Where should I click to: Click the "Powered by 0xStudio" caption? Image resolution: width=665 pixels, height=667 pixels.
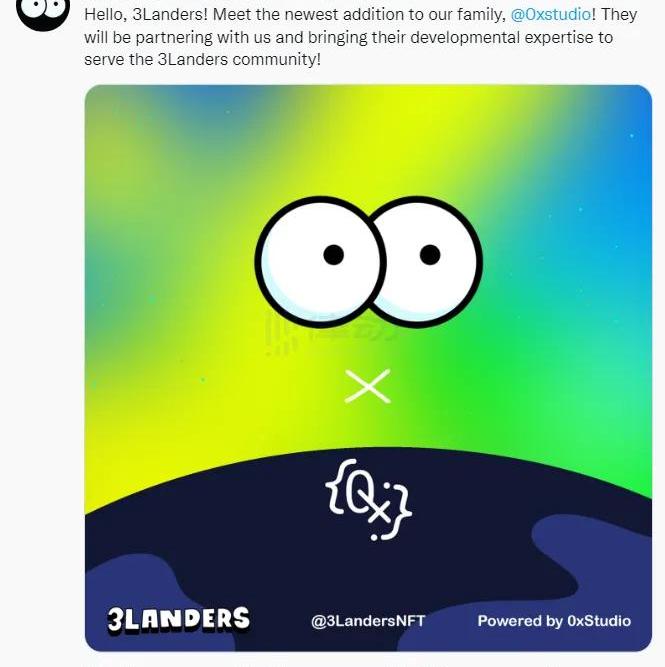tap(554, 621)
